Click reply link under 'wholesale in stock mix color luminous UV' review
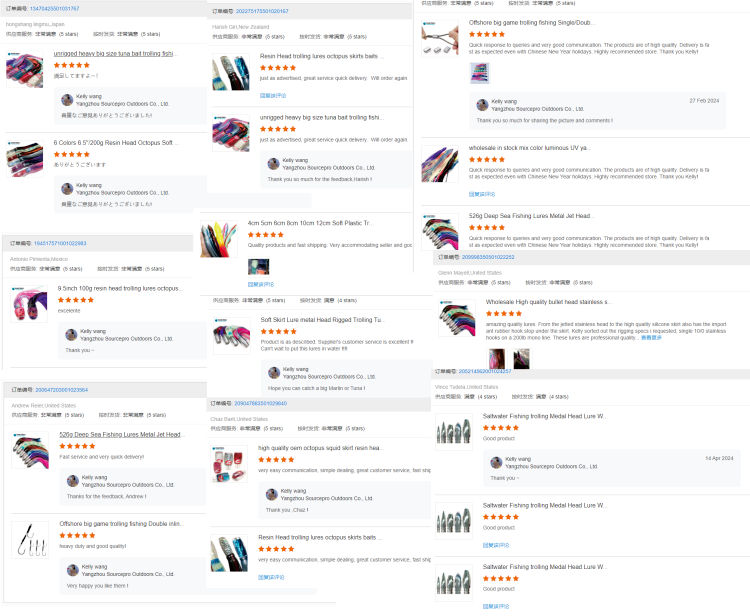The height and width of the screenshot is (616, 750). [x=482, y=194]
